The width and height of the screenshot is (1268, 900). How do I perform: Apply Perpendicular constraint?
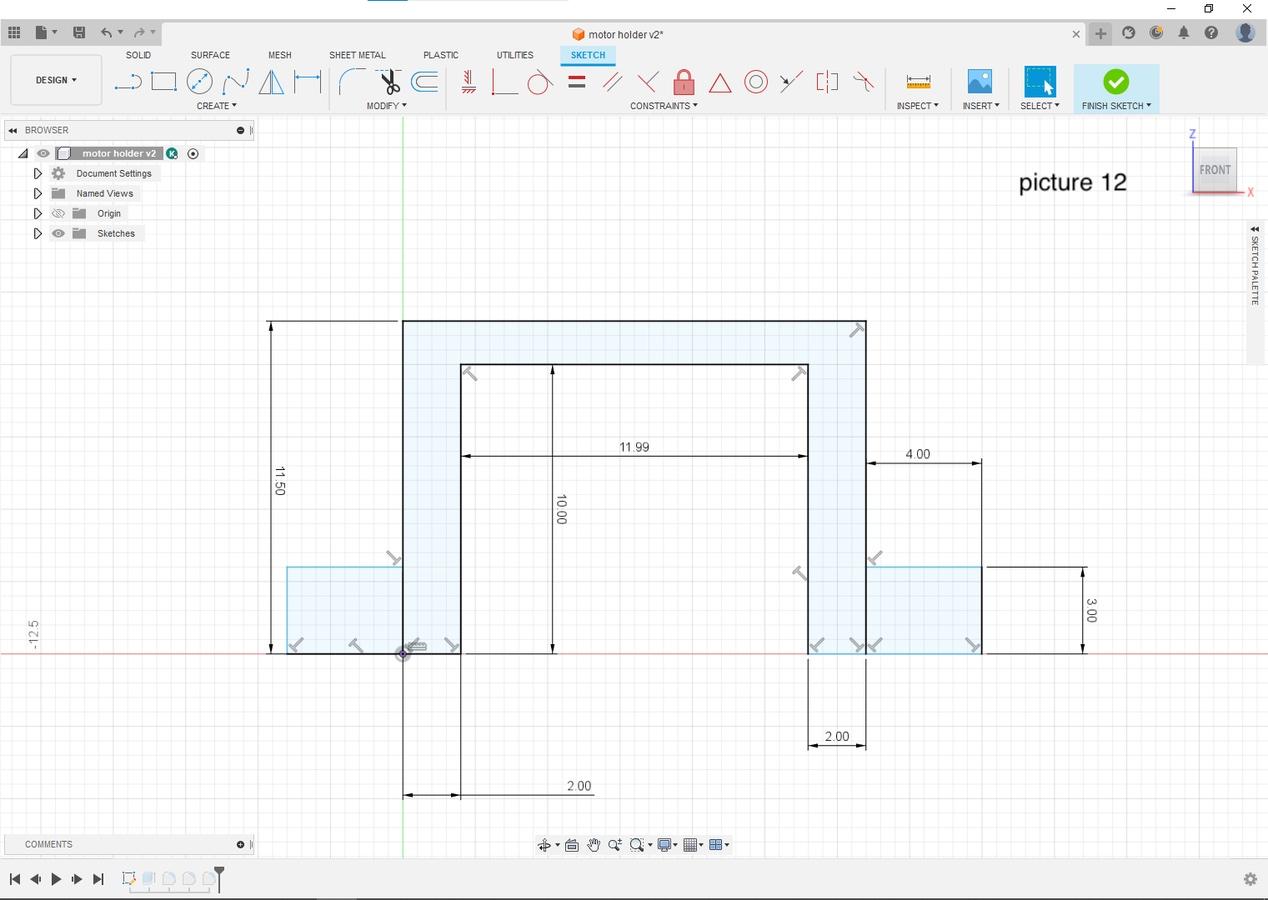(x=648, y=82)
